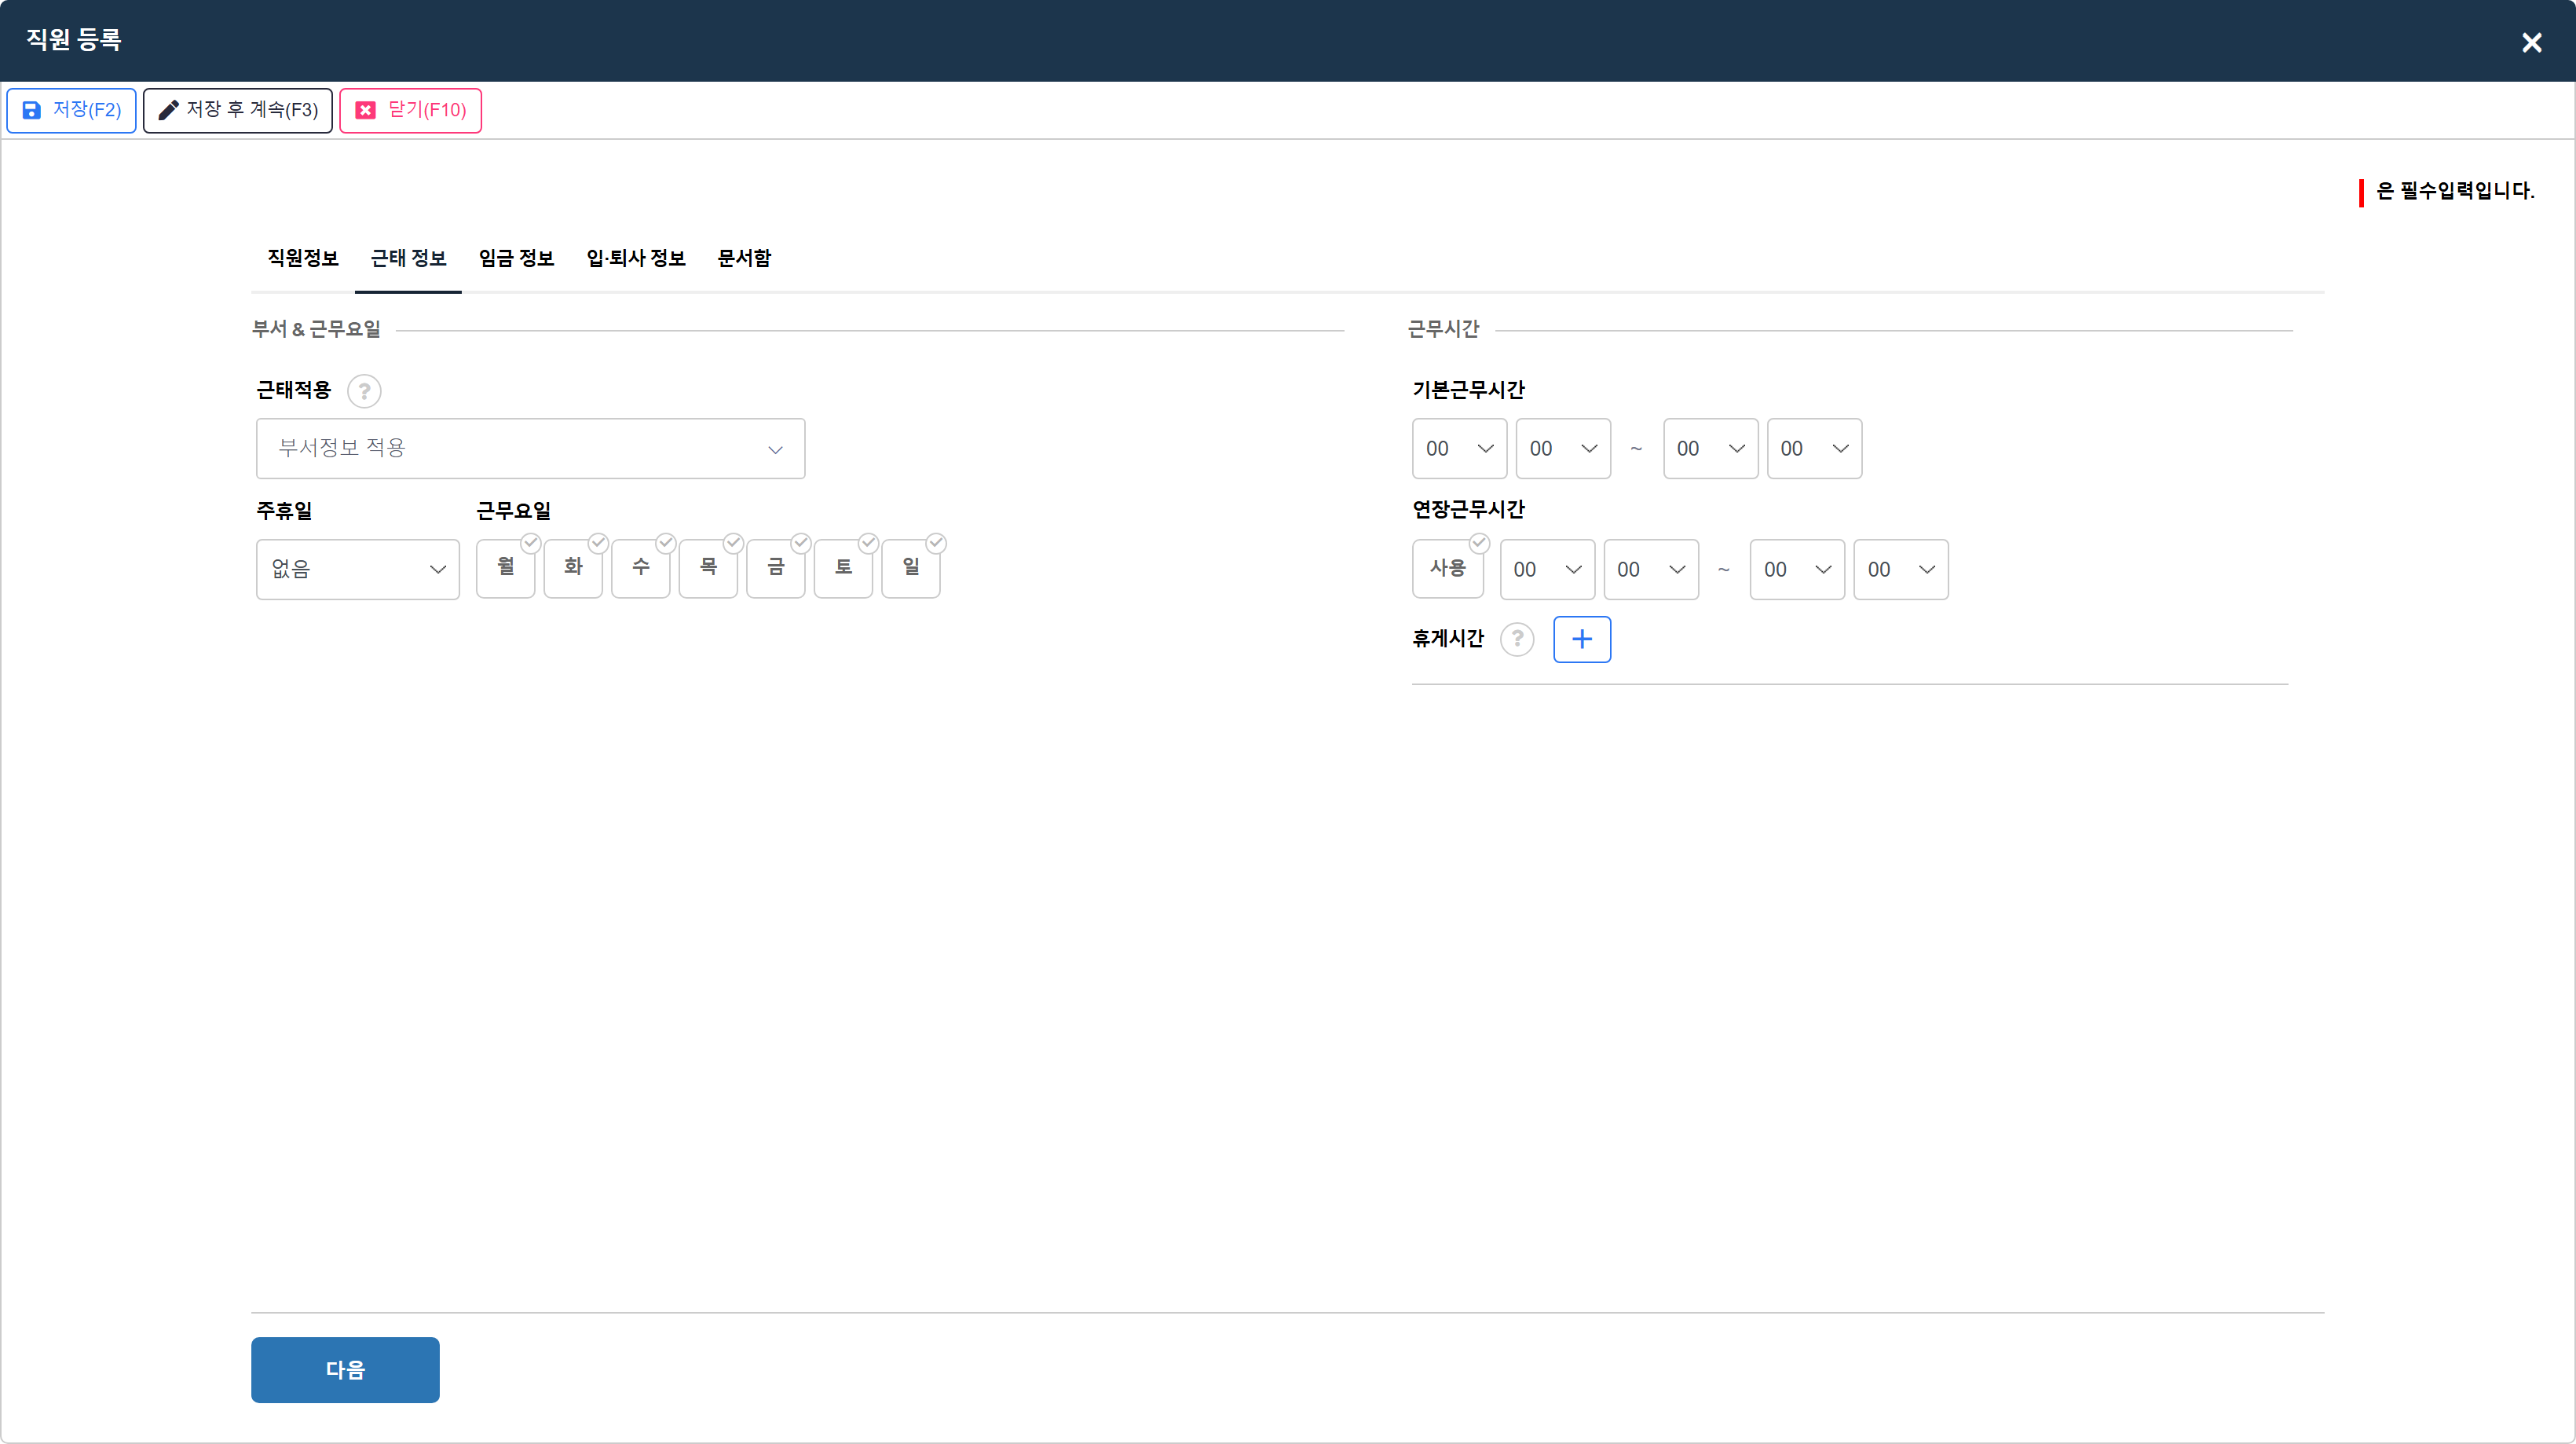The width and height of the screenshot is (2576, 1444).
Task: Select the 근태 정보 tab
Action: point(408,258)
